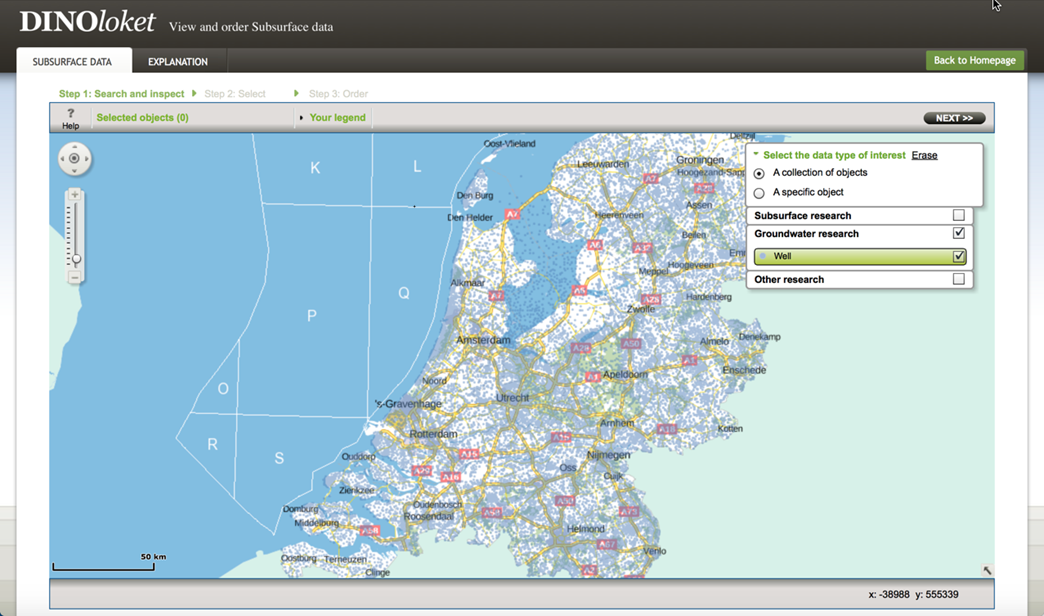Open the 'Selected objects (0)' panel
This screenshot has height=616, width=1044.
tap(142, 118)
